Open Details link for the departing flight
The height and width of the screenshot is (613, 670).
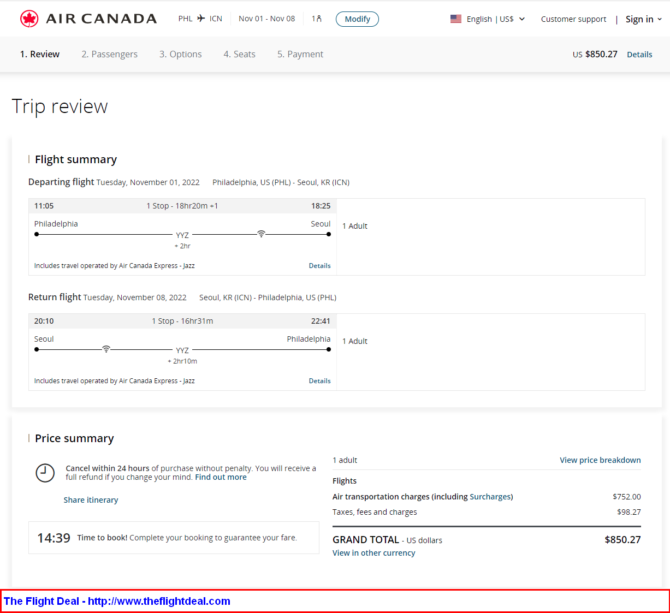pyautogui.click(x=320, y=265)
